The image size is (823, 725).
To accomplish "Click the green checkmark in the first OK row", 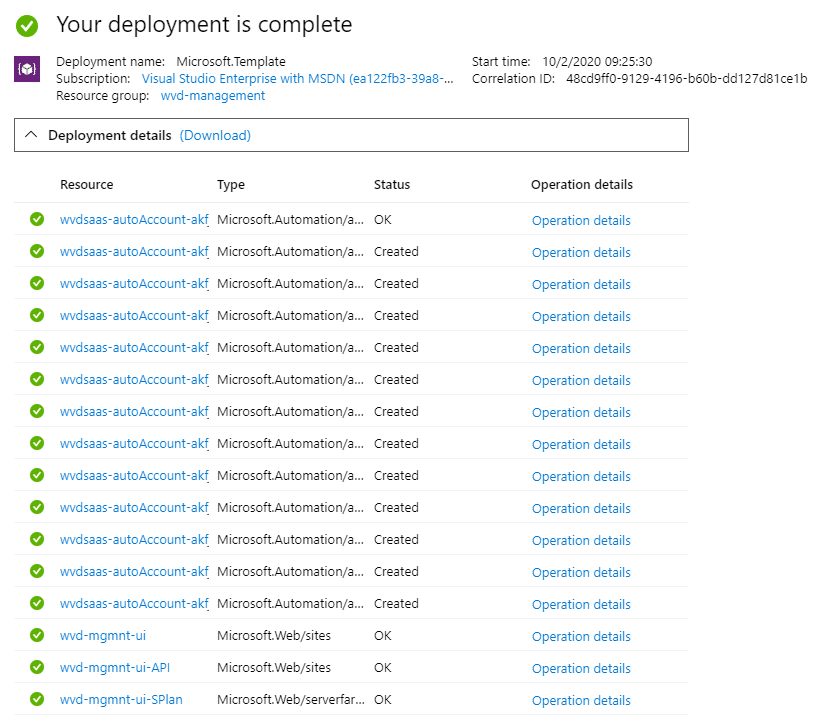I will click(37, 219).
